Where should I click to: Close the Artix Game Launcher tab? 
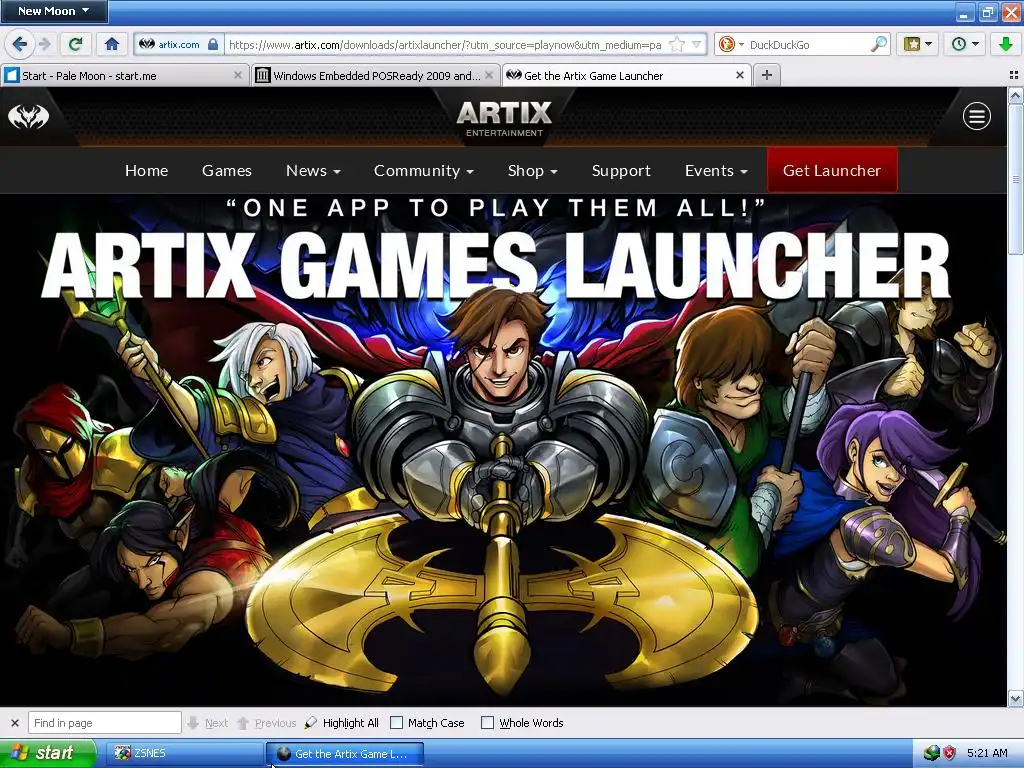click(x=740, y=76)
